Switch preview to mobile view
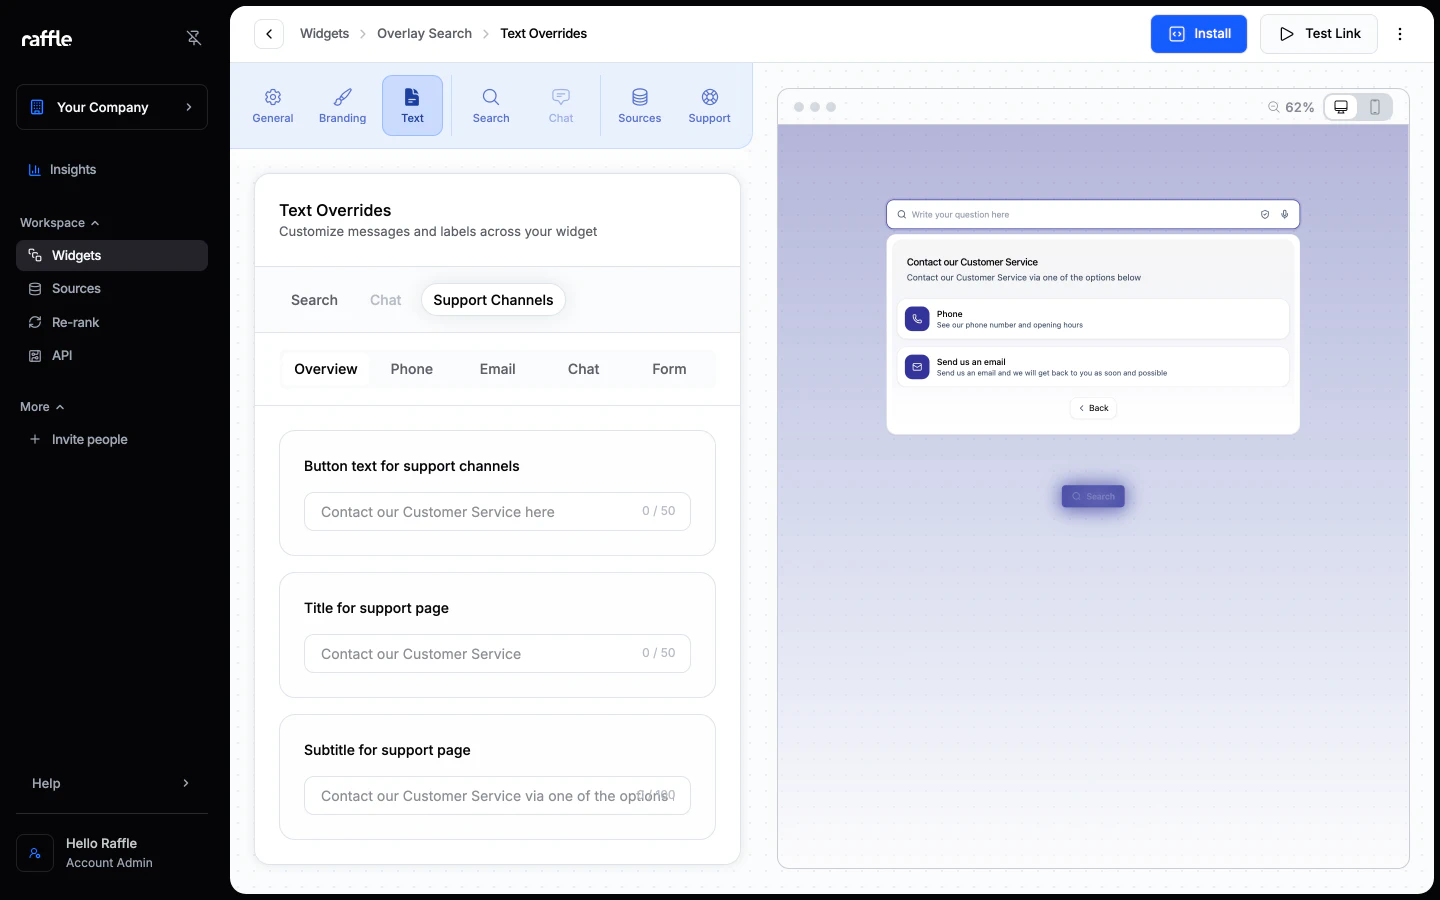1440x900 pixels. pos(1375,107)
